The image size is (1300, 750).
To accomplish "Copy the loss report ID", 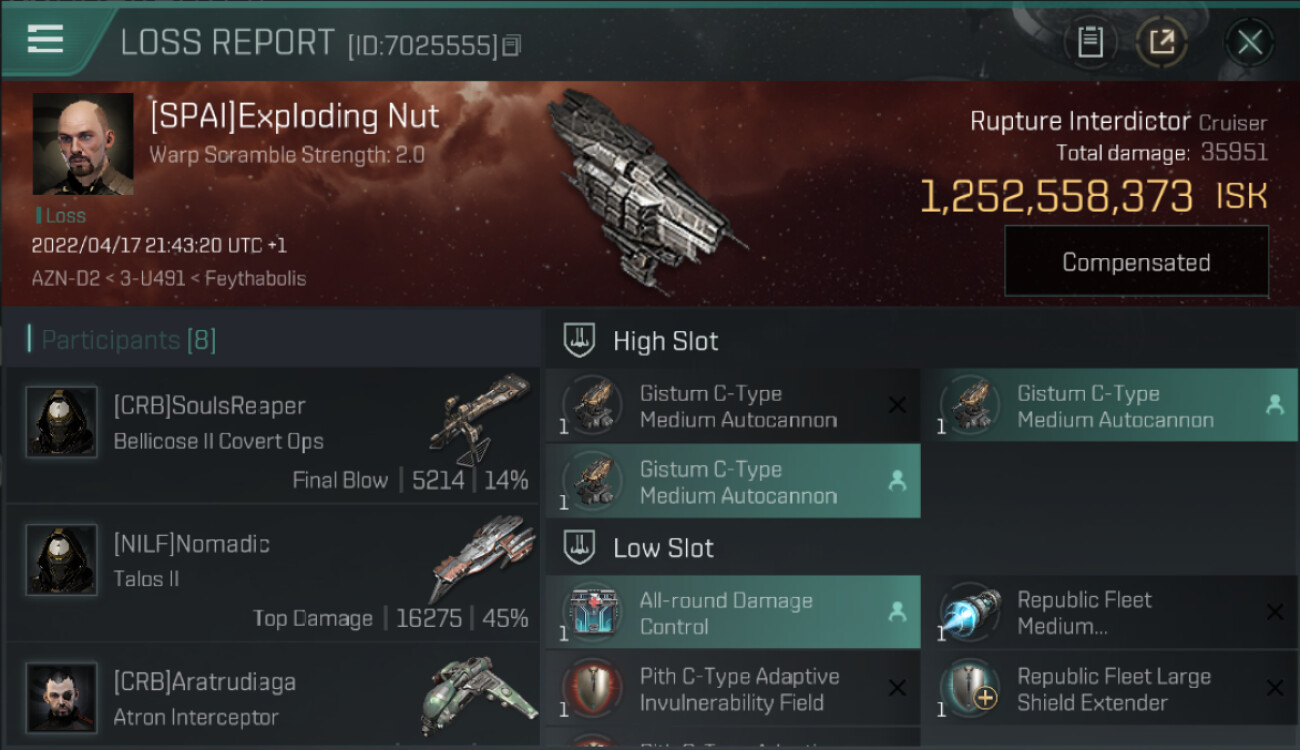I will pos(511,45).
